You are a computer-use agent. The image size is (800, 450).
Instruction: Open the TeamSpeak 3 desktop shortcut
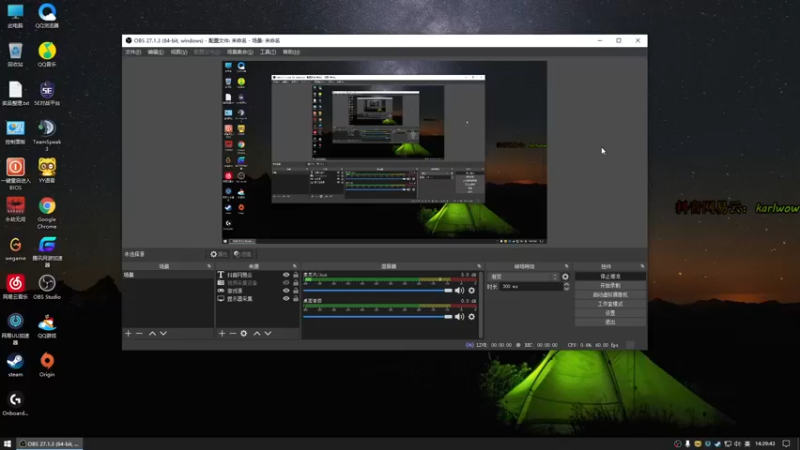click(47, 135)
